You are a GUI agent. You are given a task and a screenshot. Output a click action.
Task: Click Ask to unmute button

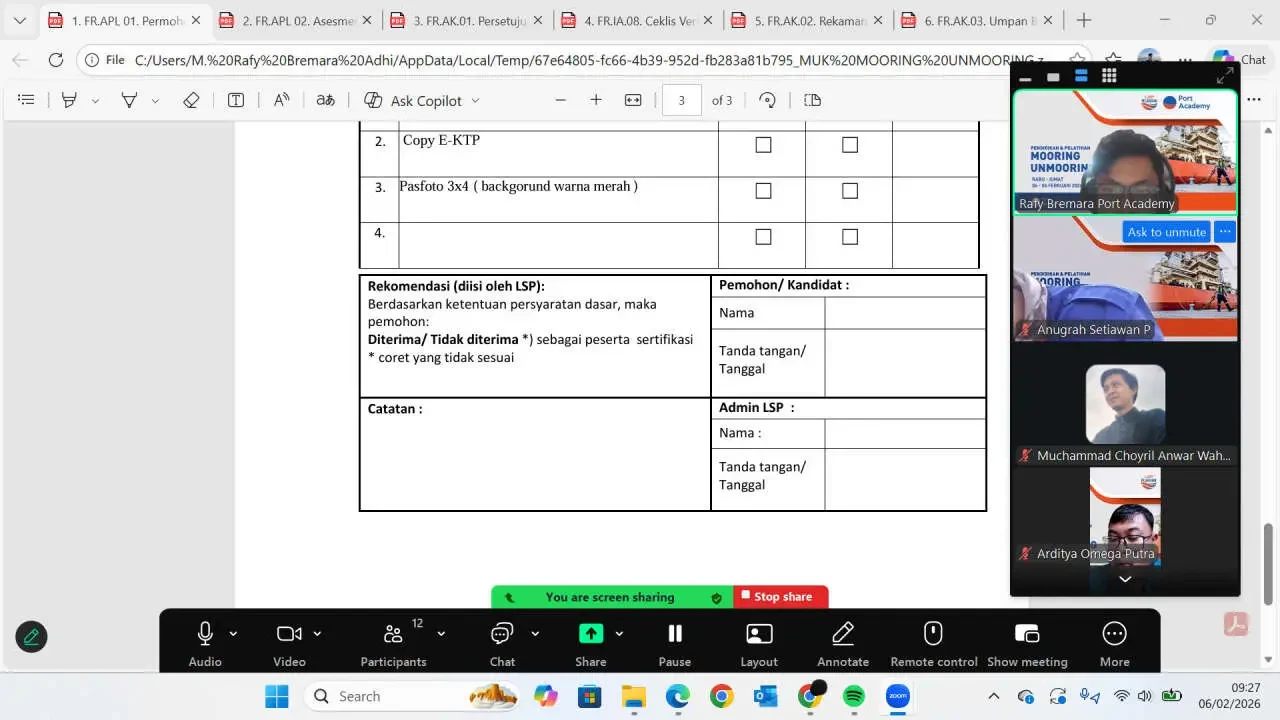point(1166,232)
